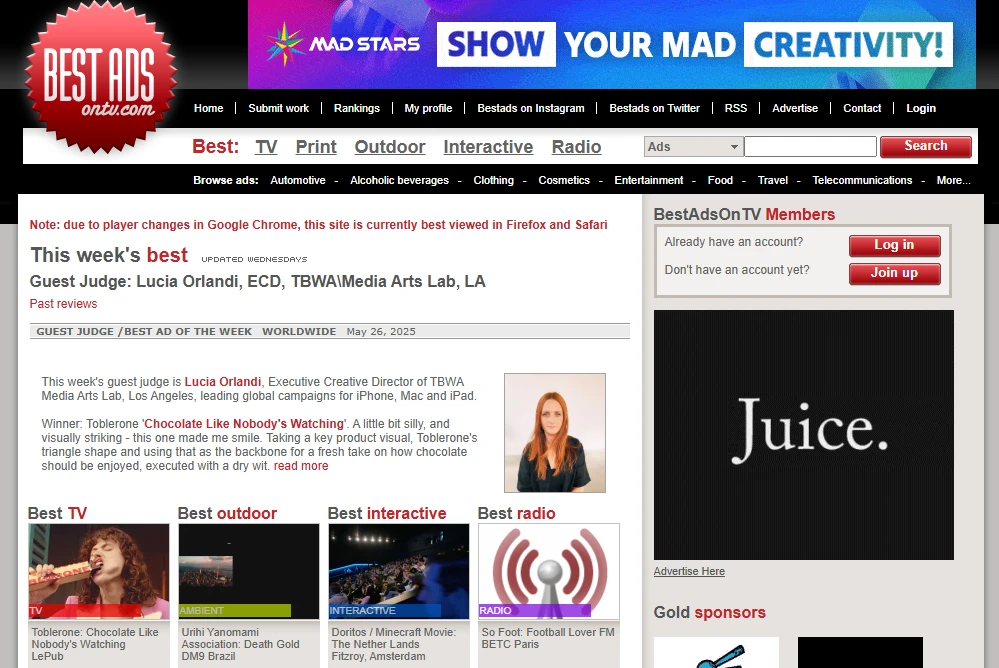The height and width of the screenshot is (668, 999).
Task: Open the read more link about Toblerone winner
Action: tap(301, 465)
